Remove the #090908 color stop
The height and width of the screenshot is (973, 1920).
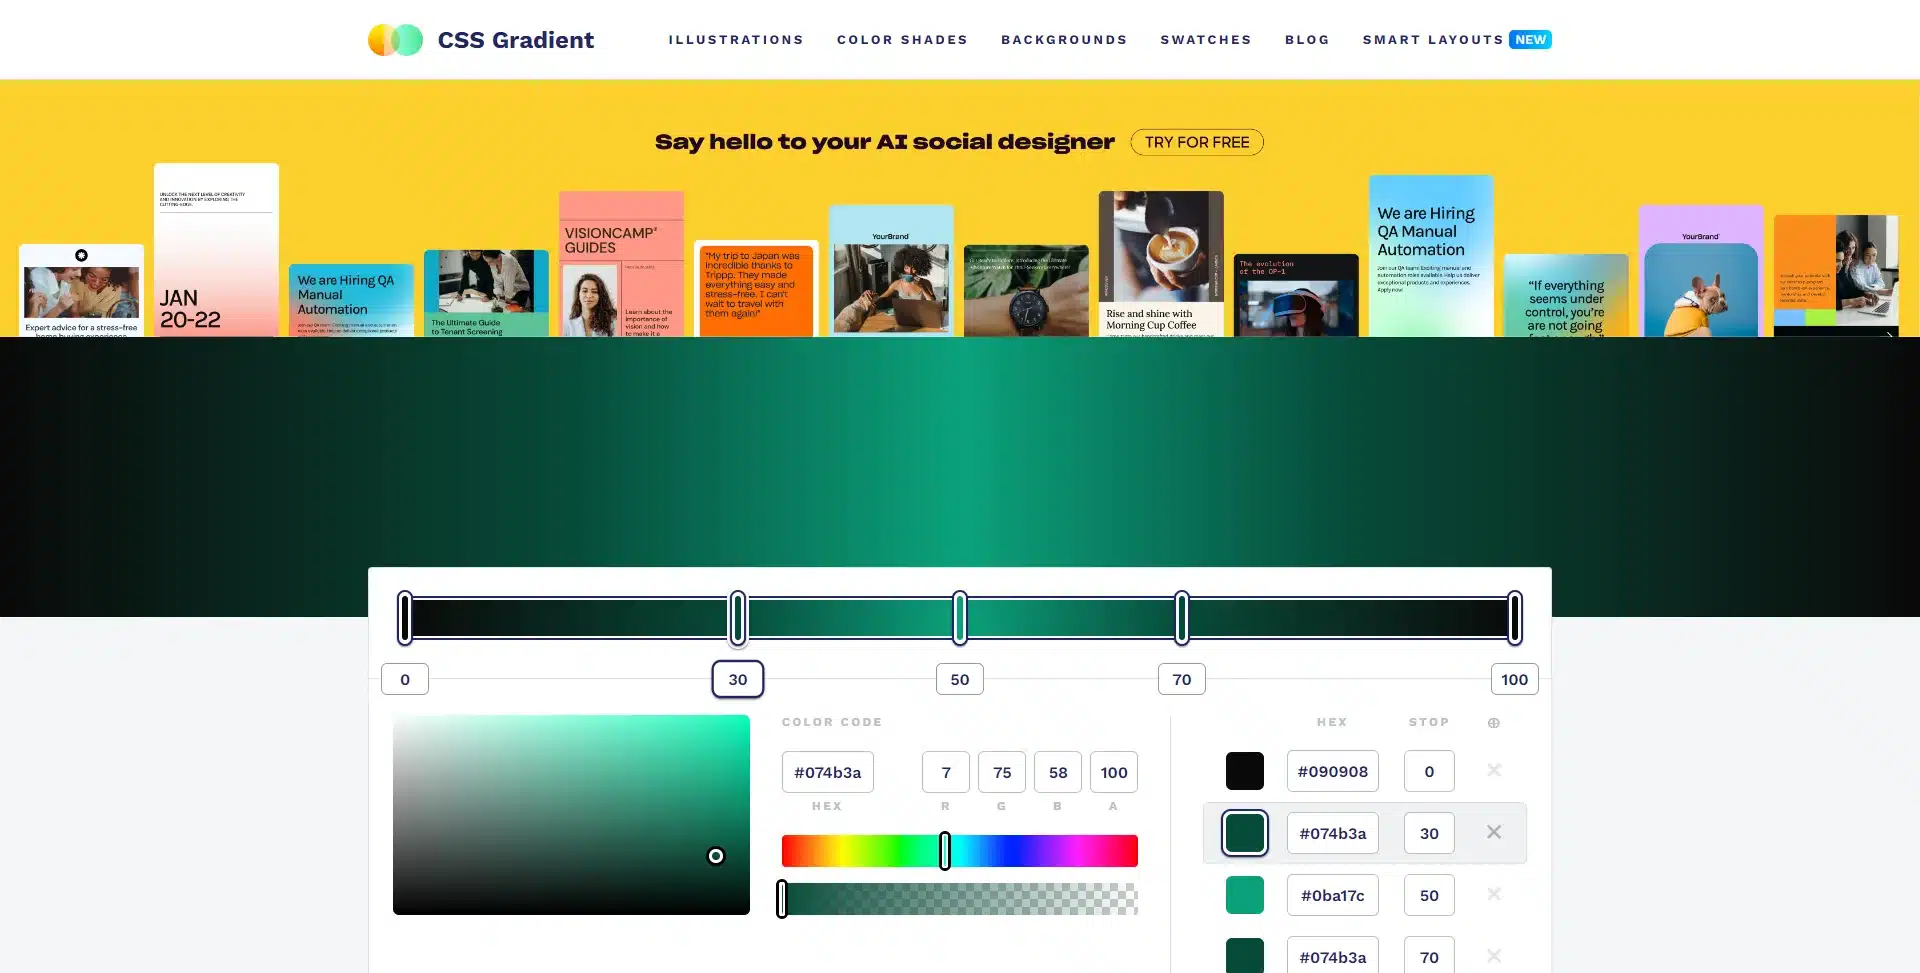pos(1493,770)
